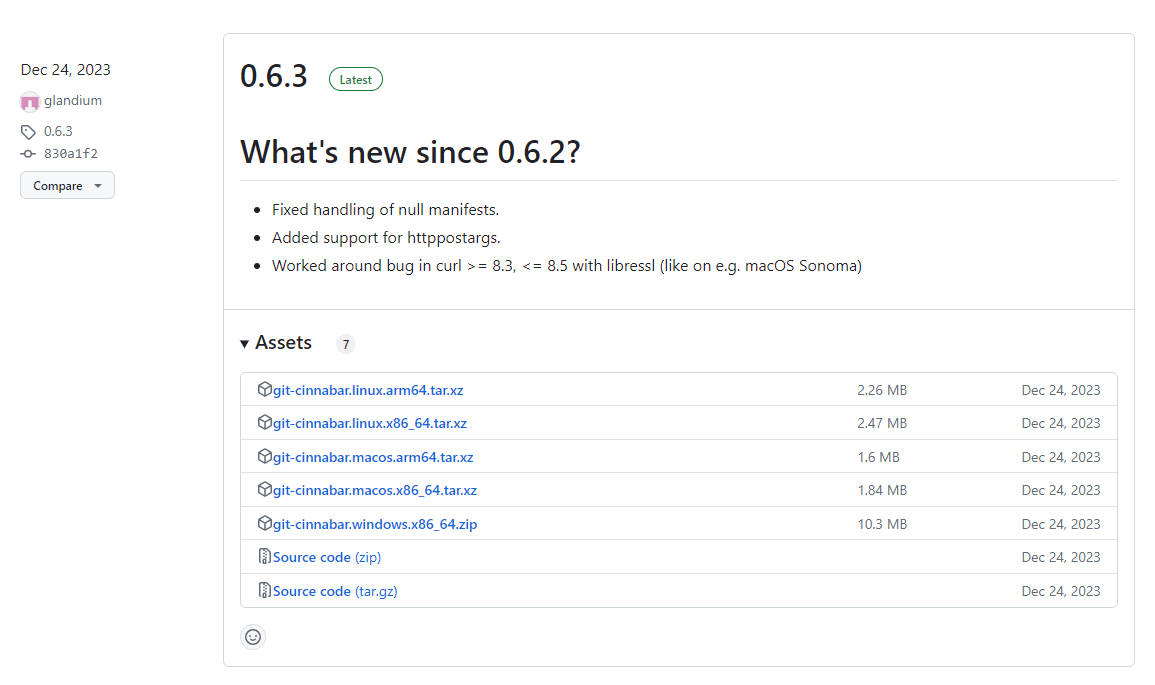Click the package icon for git-cinnabar.linux.arm64.tar.xz
This screenshot has height=685, width=1155.
click(x=264, y=390)
